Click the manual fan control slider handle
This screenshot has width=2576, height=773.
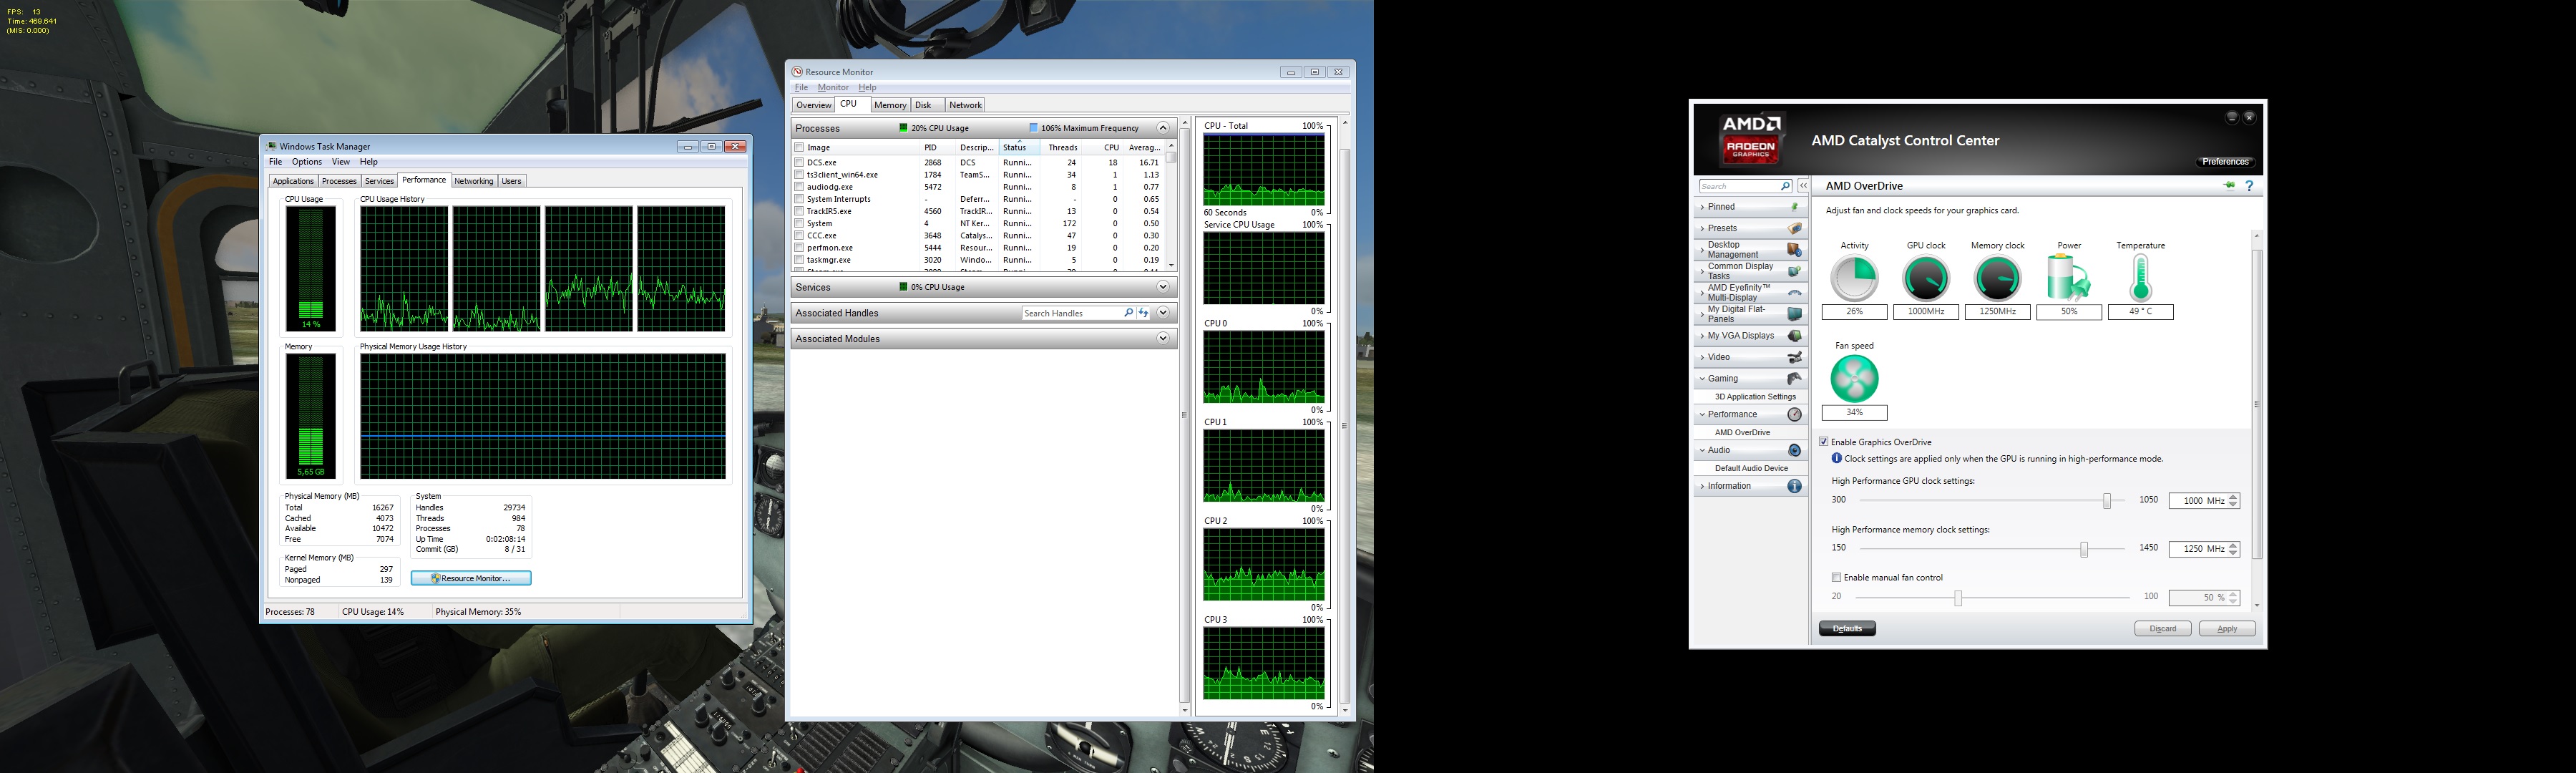1958,598
